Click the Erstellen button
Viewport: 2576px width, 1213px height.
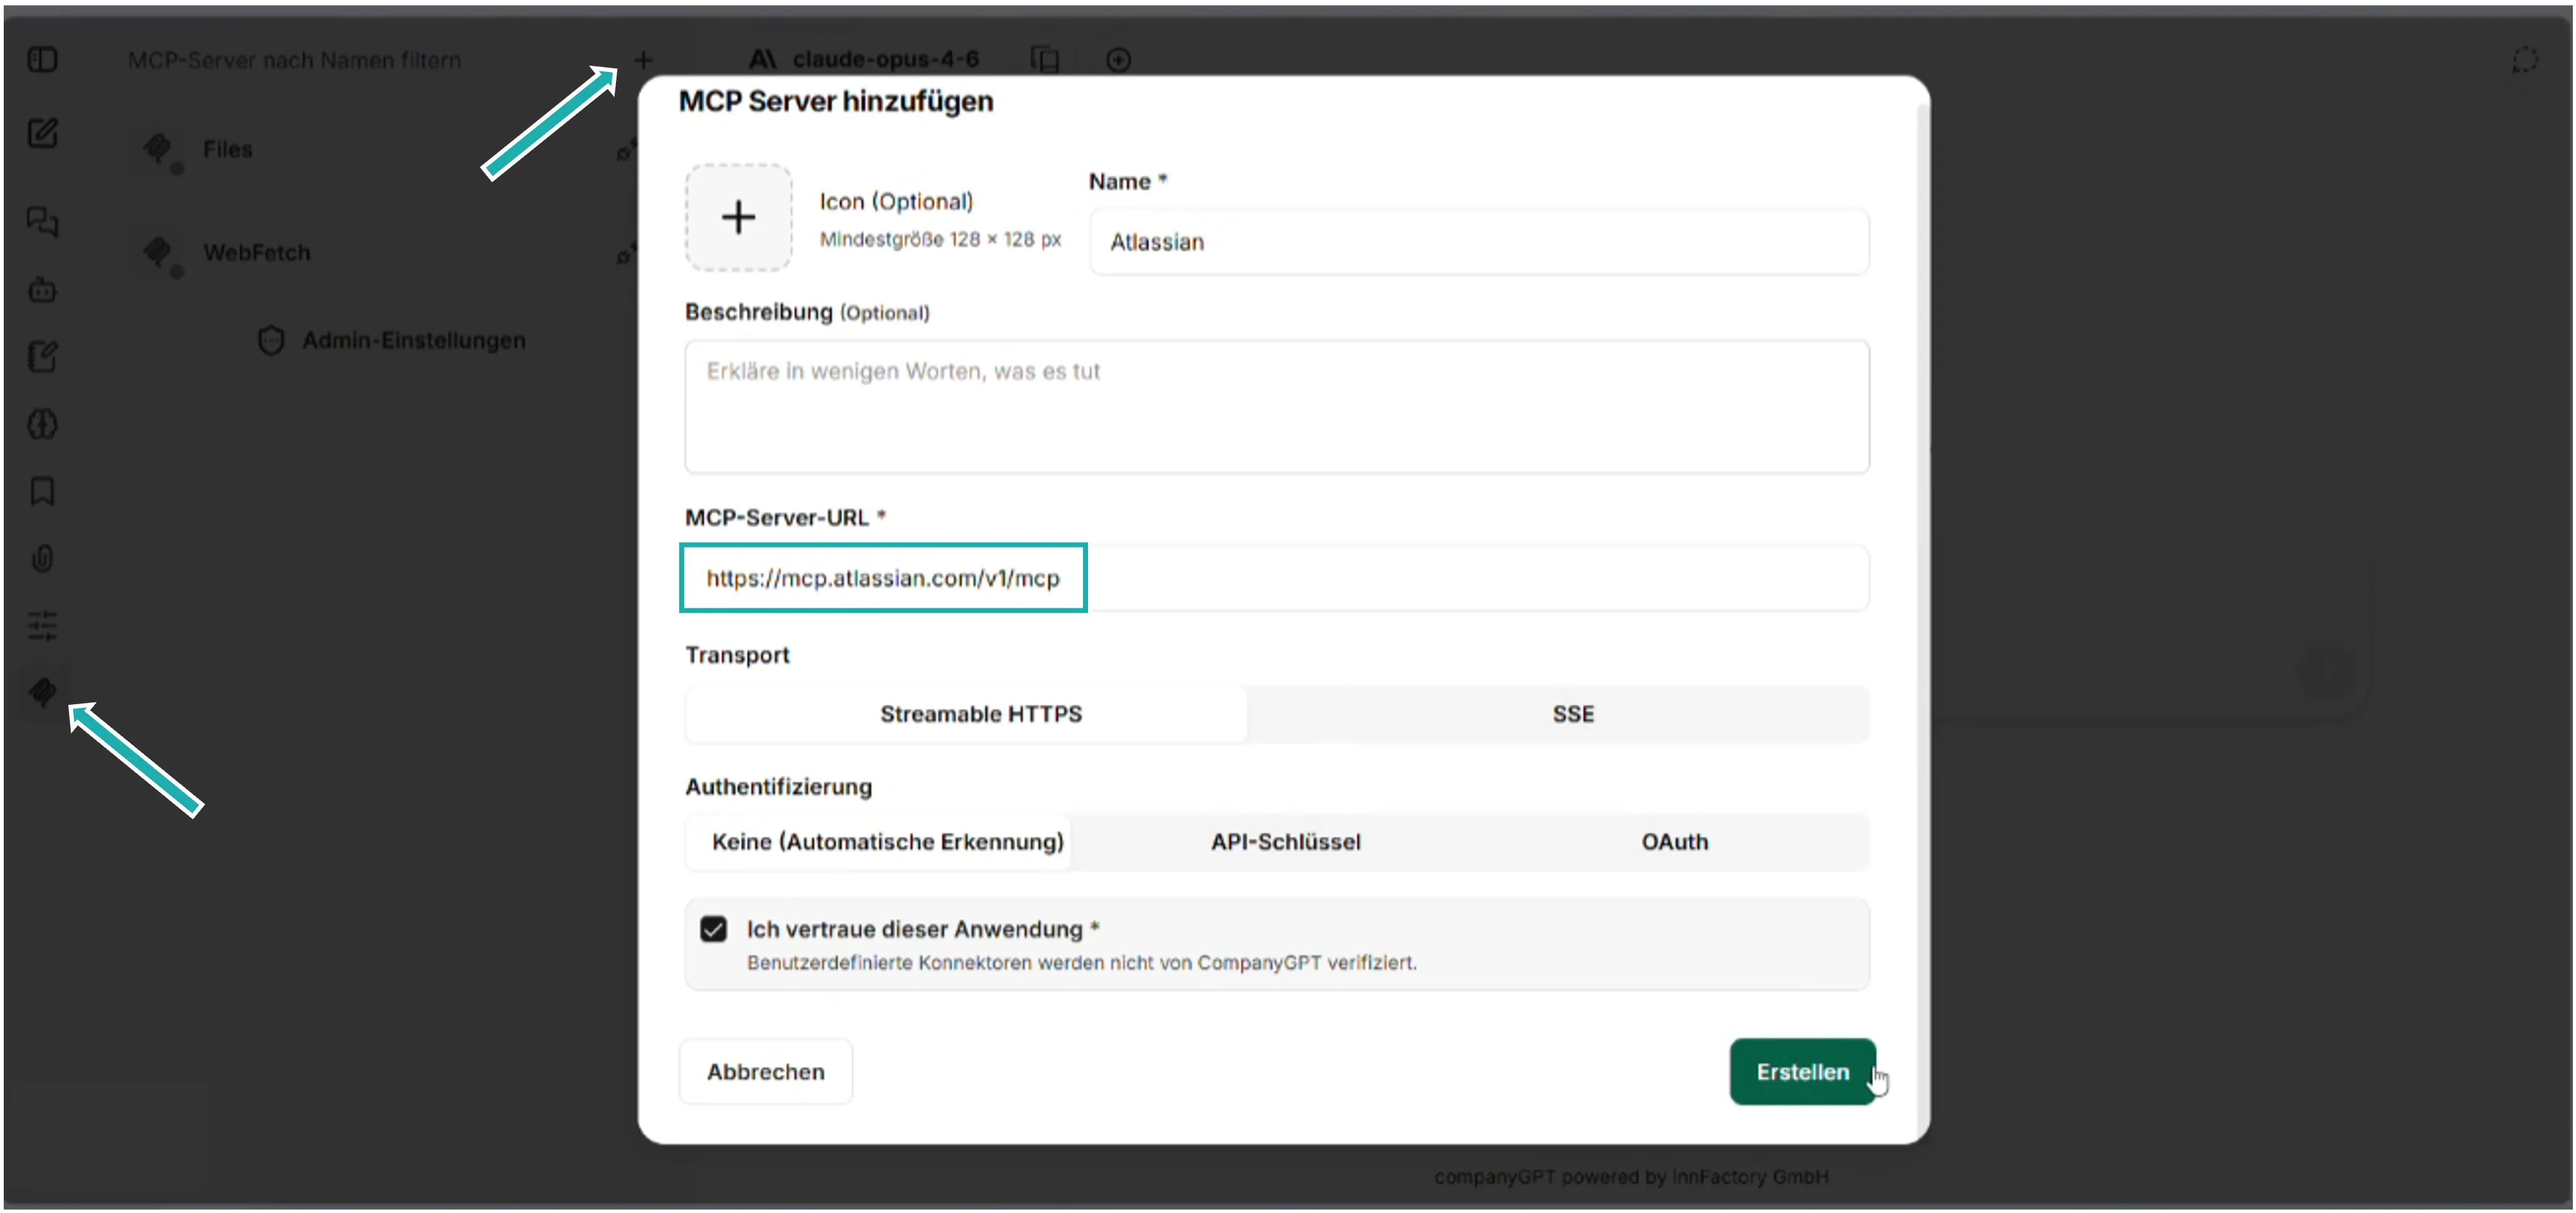[x=1802, y=1071]
